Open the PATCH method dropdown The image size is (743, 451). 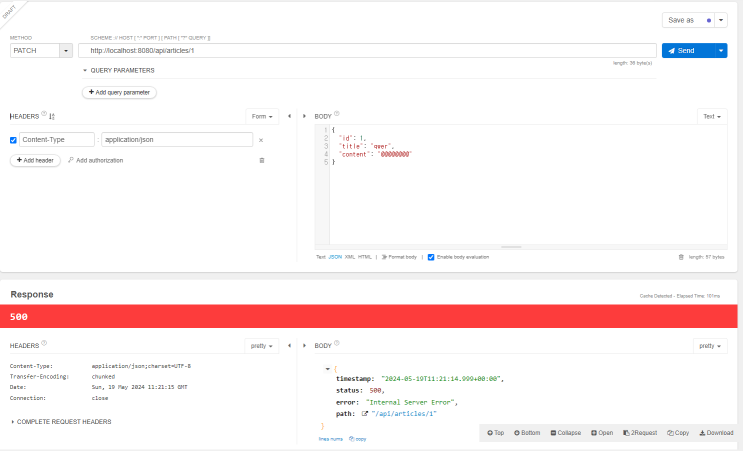67,51
